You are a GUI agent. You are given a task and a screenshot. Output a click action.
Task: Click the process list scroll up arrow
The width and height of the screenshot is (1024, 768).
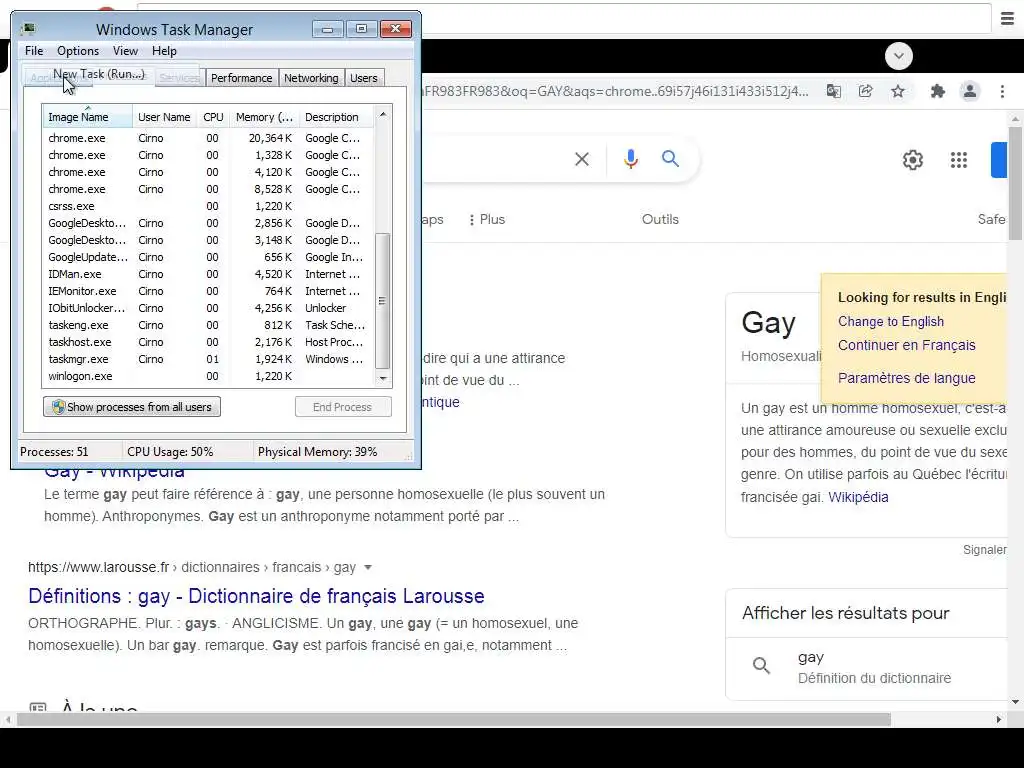(383, 114)
